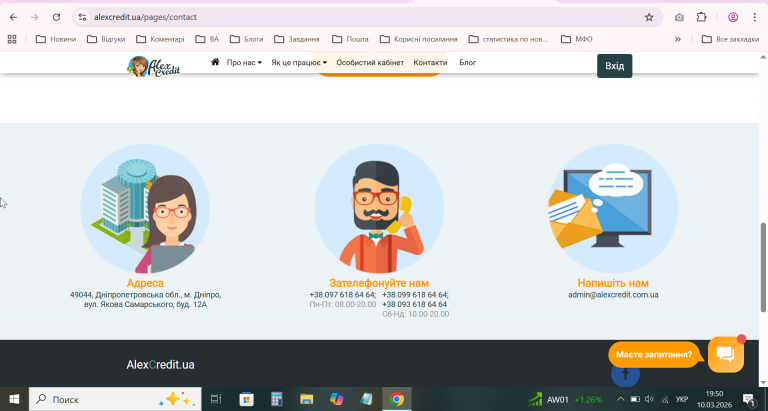The width and height of the screenshot is (768, 411).
Task: Click email admin@alexcredit.com.ua
Action: click(x=613, y=295)
